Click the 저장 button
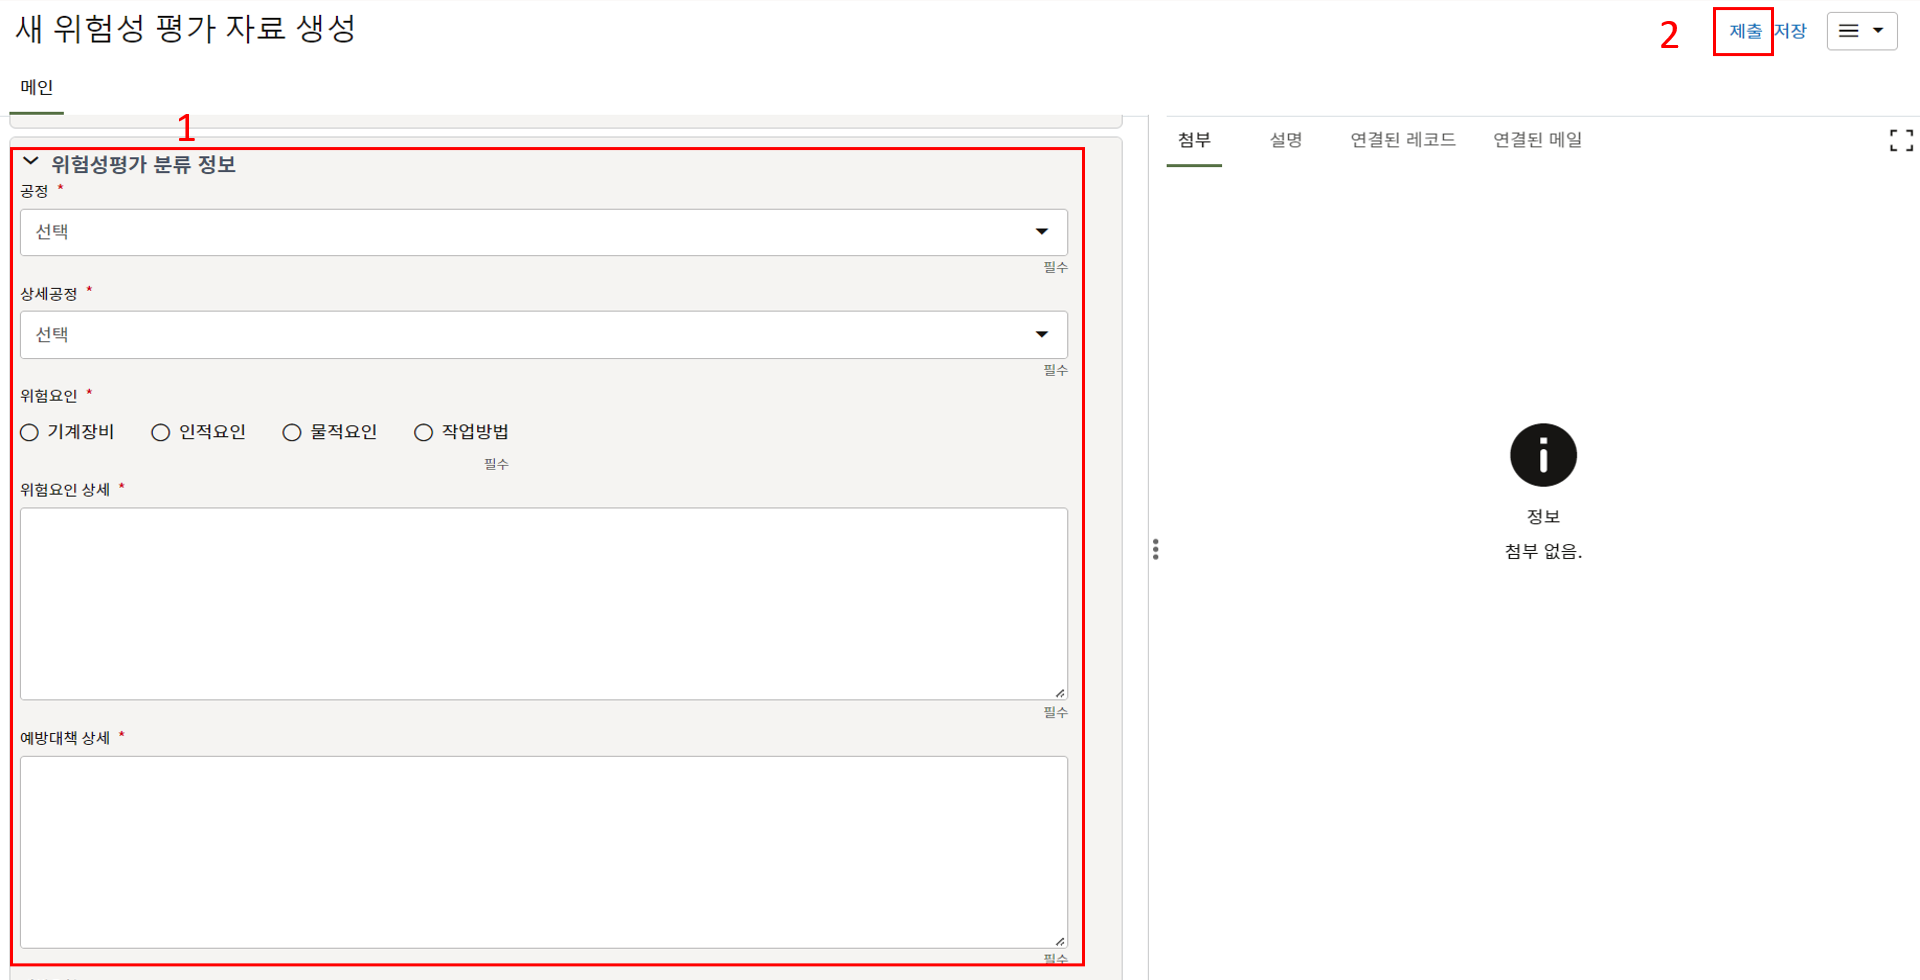Screen dimensions: 1920x980 [1790, 32]
